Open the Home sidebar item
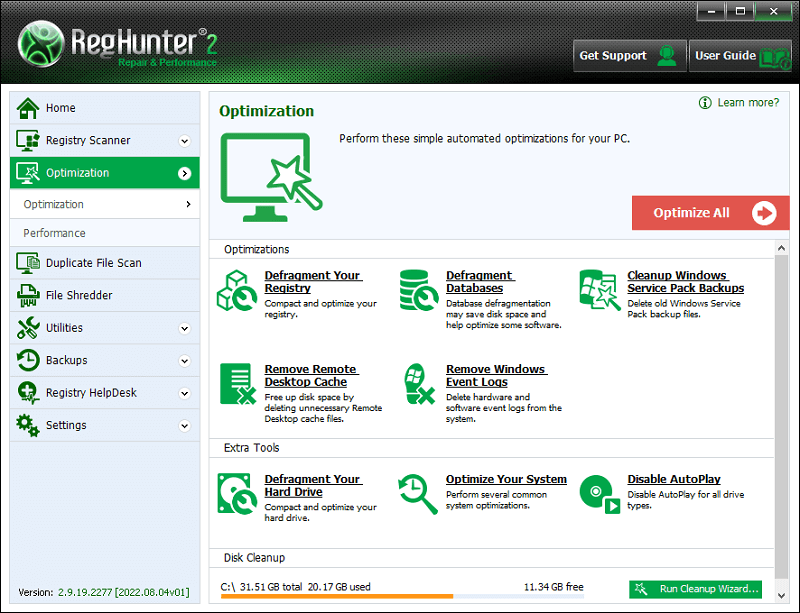Image resolution: width=800 pixels, height=613 pixels. pos(60,108)
